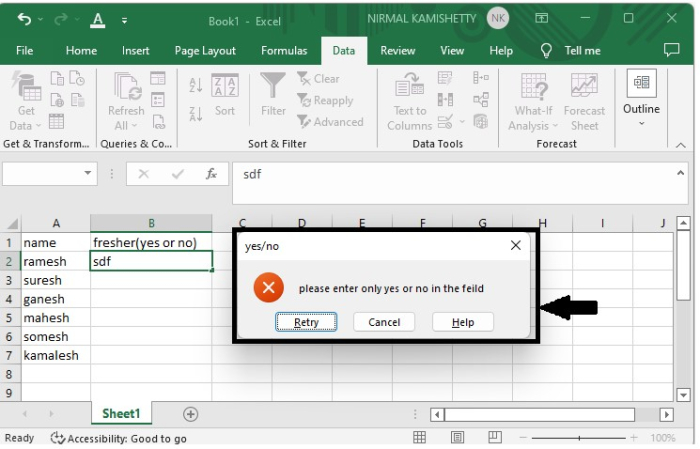This screenshot has height=449, width=700.
Task: Open the Comments speech bubble icon
Action: (x=671, y=50)
